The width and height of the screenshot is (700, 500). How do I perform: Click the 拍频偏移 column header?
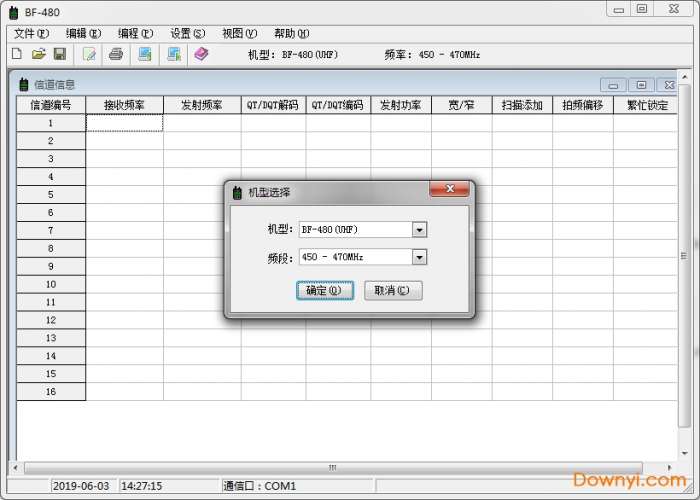pyautogui.click(x=583, y=105)
